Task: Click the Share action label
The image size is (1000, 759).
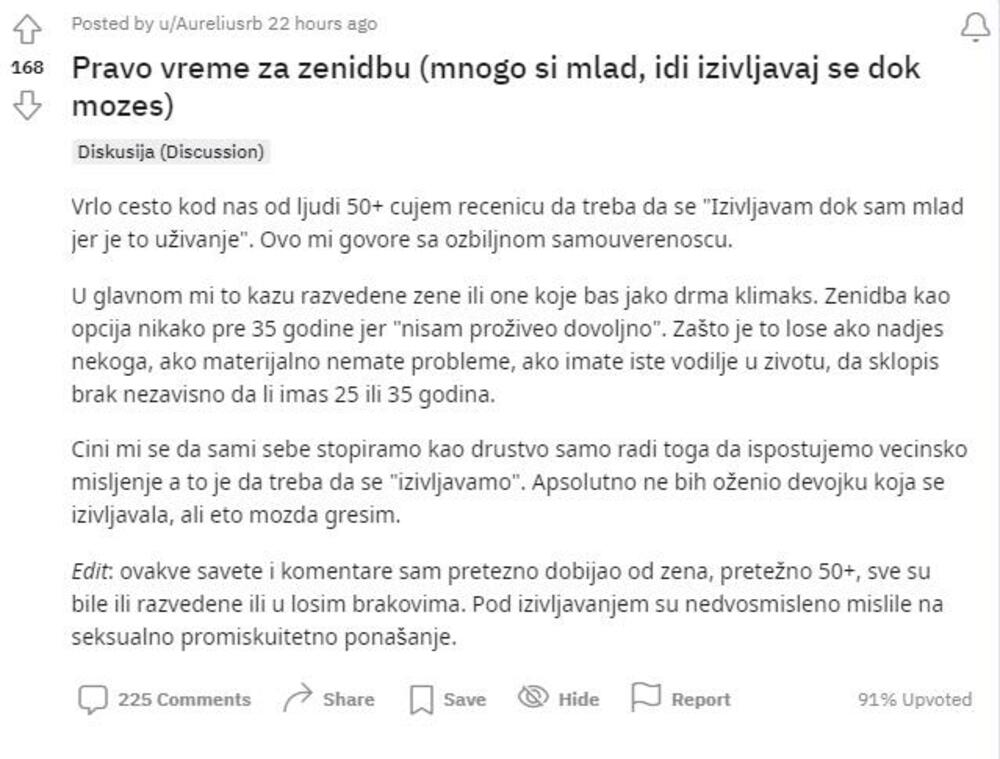Action: tap(349, 700)
